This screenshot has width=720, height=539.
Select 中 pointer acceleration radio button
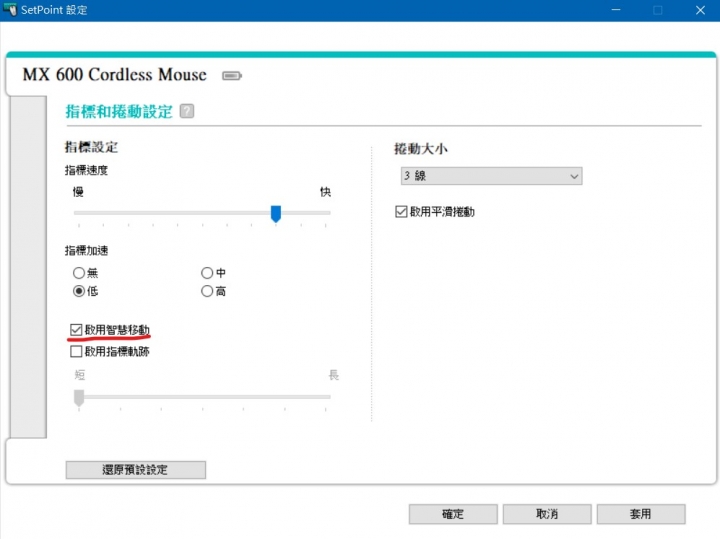pos(207,273)
